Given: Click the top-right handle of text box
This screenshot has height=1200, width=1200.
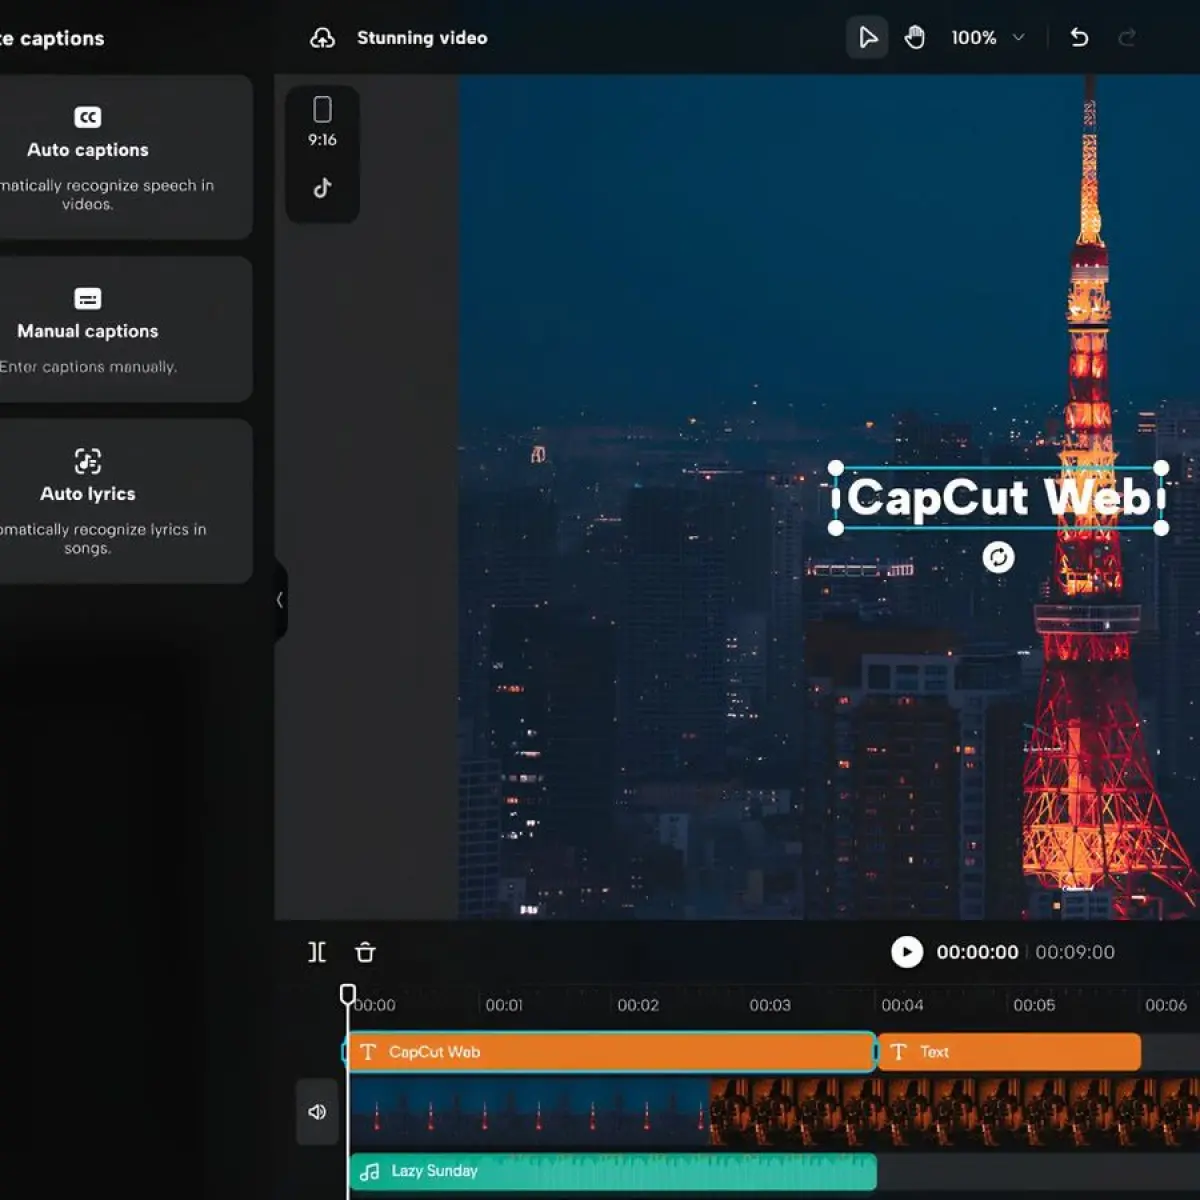Looking at the screenshot, I should (x=1161, y=468).
